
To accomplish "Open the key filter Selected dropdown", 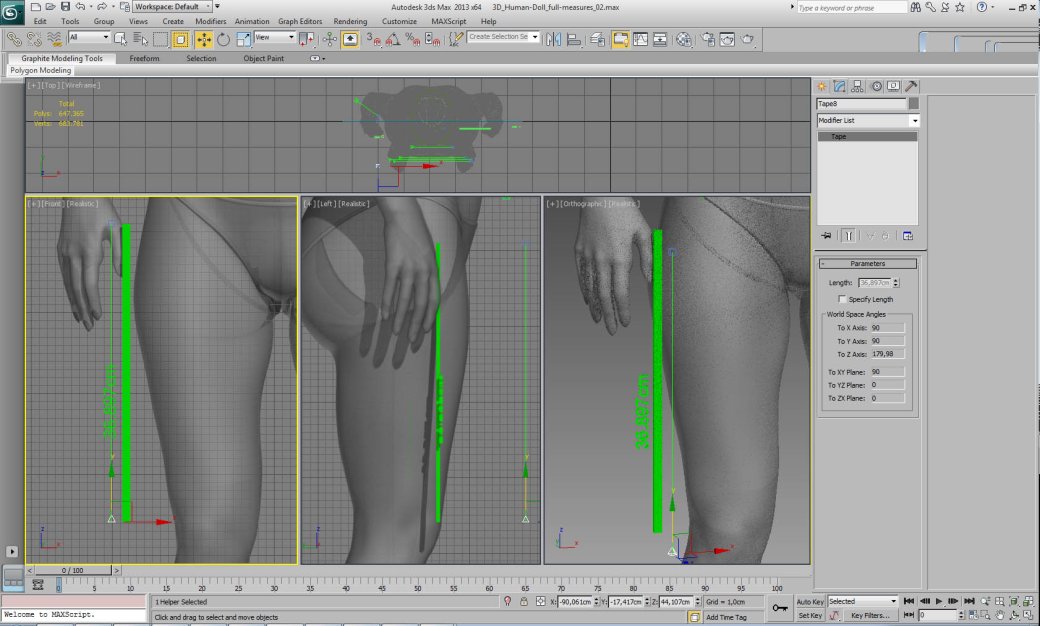I will tap(862, 601).
